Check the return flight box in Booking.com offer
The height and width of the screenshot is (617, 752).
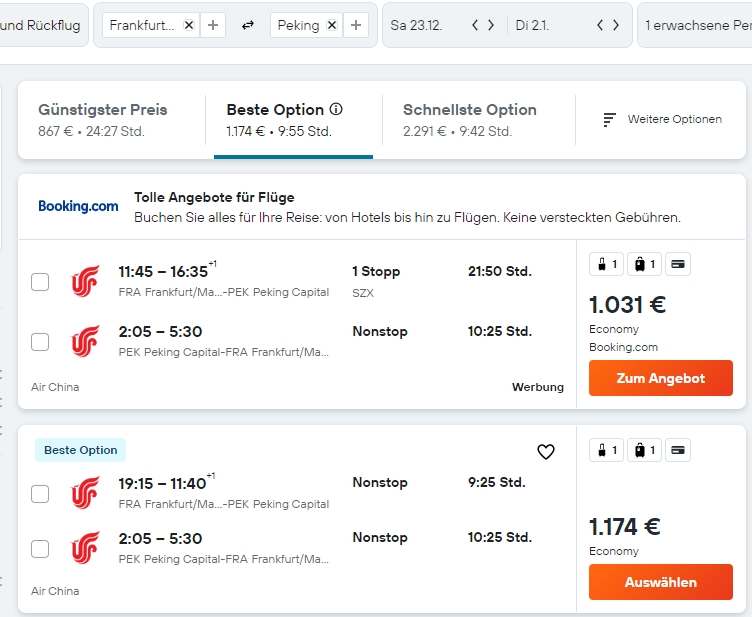[x=40, y=342]
